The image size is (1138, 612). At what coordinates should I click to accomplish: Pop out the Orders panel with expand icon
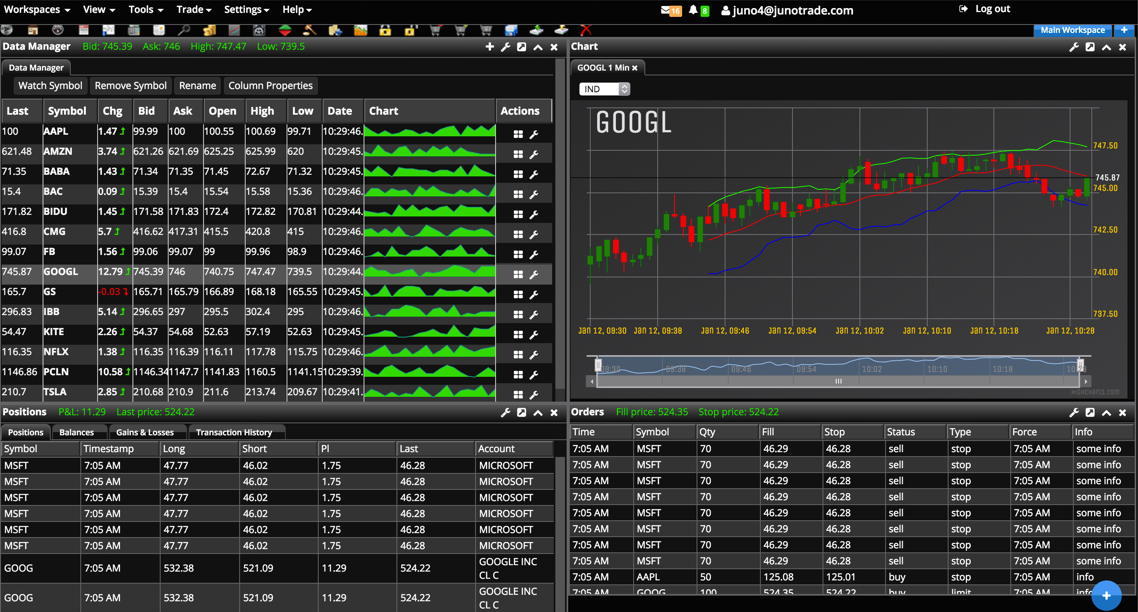point(1090,412)
